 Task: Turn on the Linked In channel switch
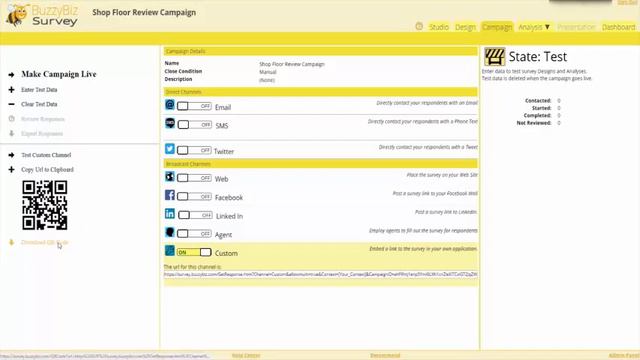(195, 215)
